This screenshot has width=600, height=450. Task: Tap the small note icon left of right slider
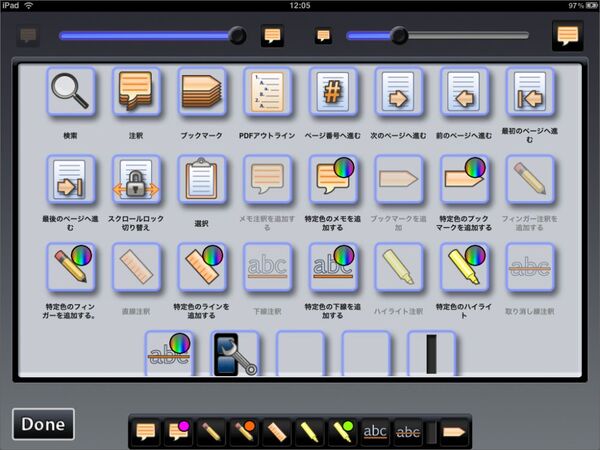pos(323,36)
